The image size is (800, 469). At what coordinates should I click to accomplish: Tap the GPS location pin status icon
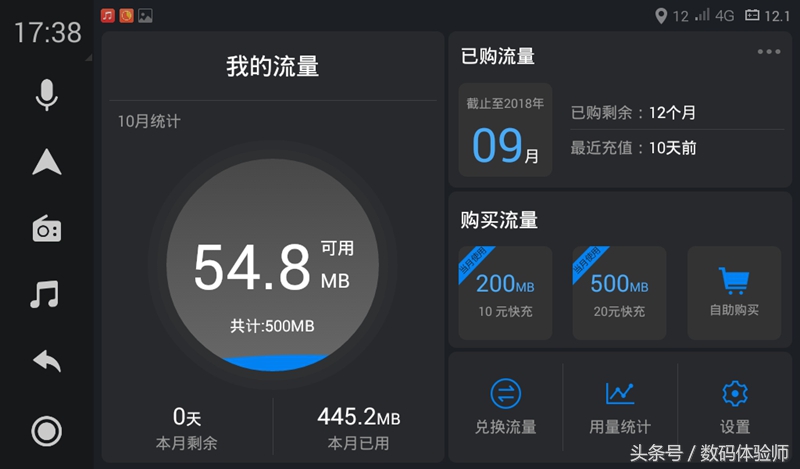[x=661, y=16]
